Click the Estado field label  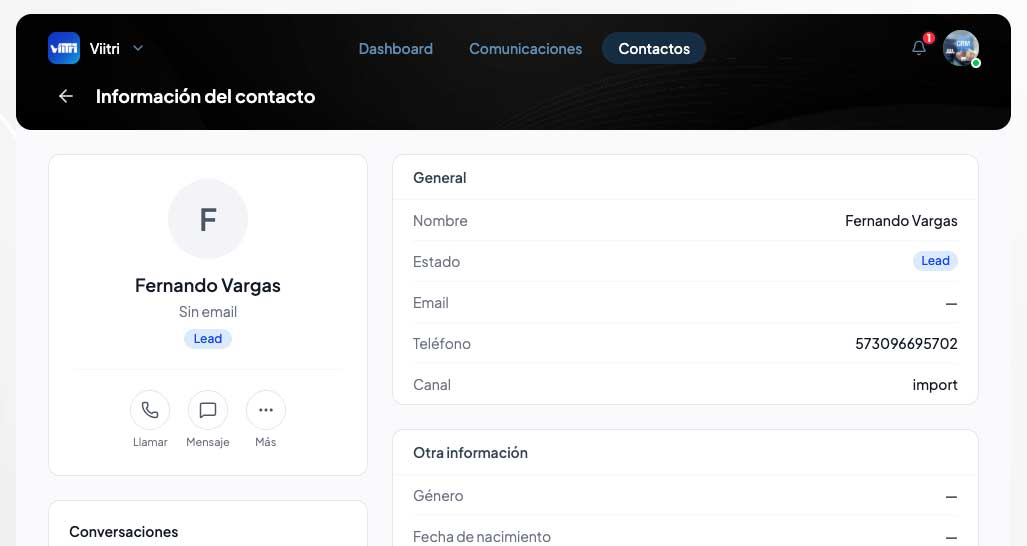click(x=436, y=262)
